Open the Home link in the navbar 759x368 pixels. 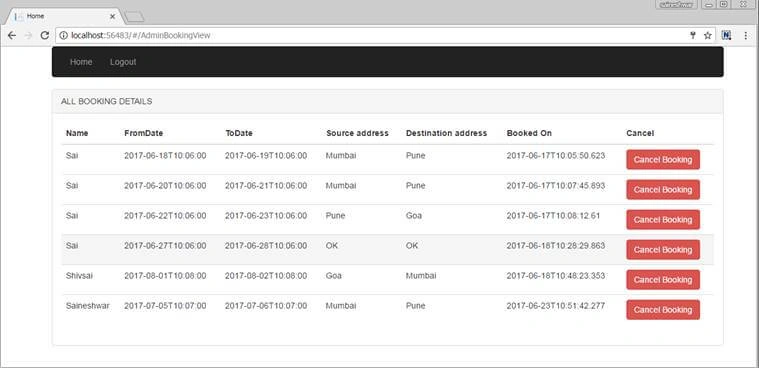pos(81,62)
